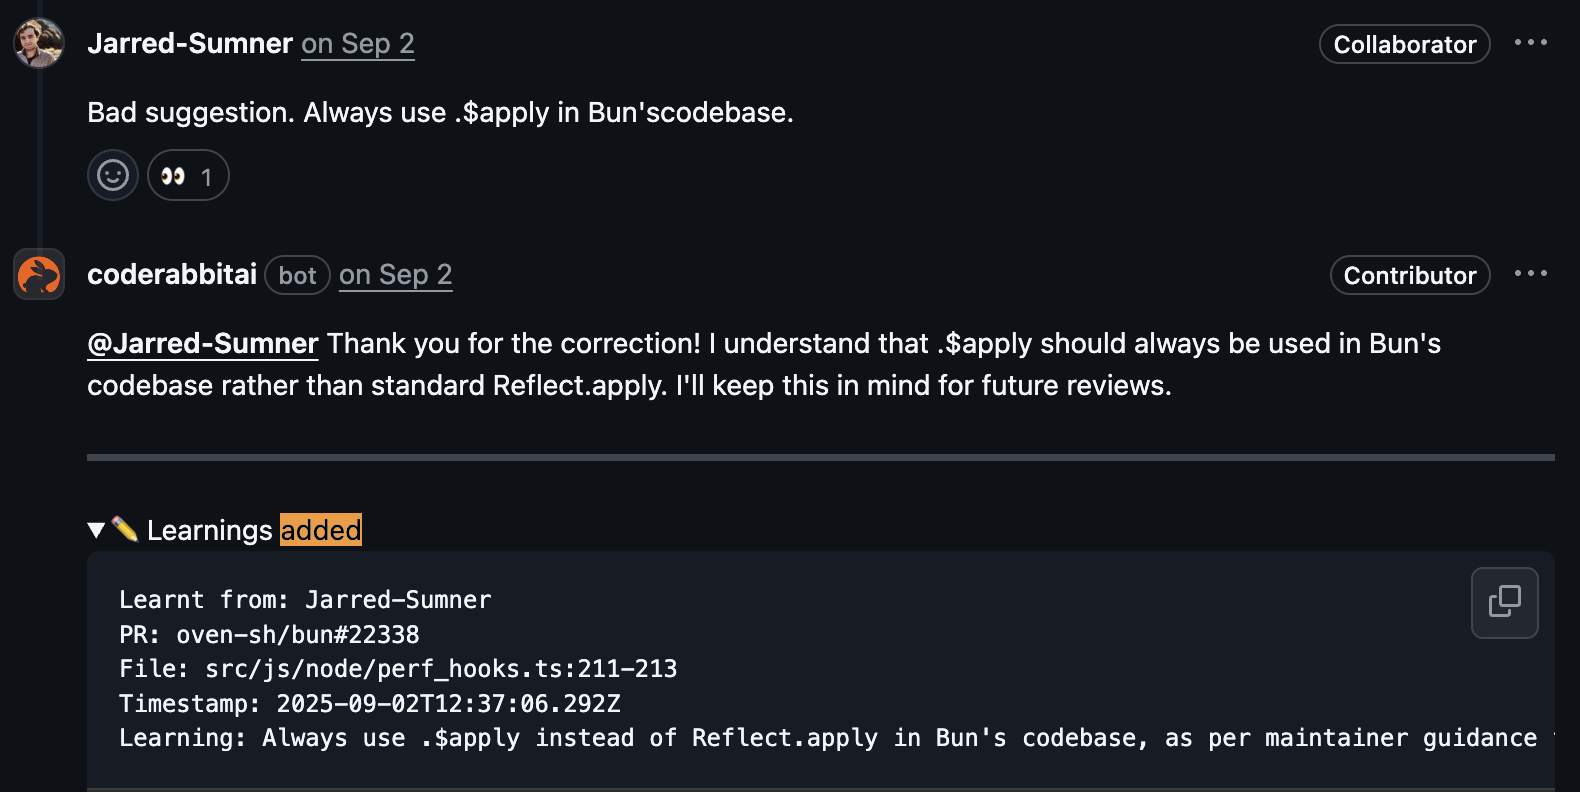Open coderabbitai's "on Sep 2" comment permalink
This screenshot has width=1580, height=792.
pos(395,275)
